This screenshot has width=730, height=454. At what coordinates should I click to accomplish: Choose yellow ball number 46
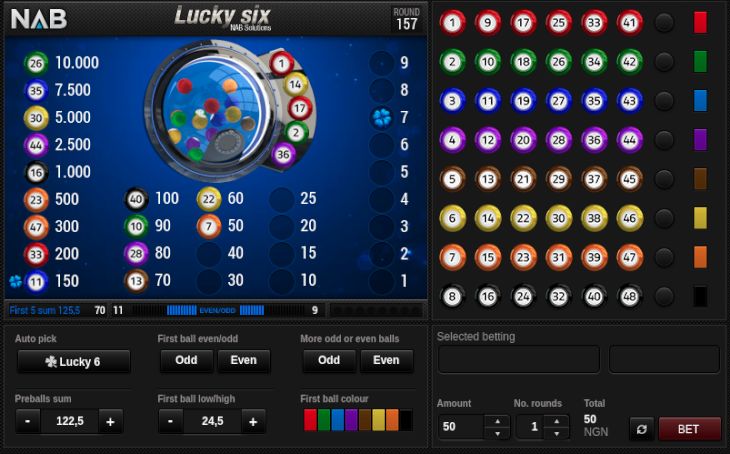point(629,218)
